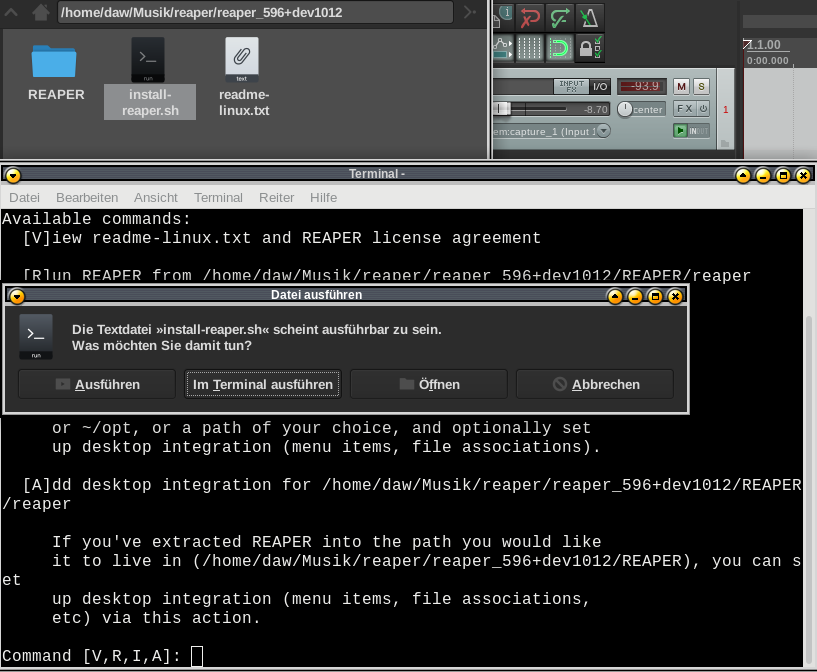Click the terminal Command [V,R,I,A] prompt
The height and width of the screenshot is (672, 817).
coord(91,656)
